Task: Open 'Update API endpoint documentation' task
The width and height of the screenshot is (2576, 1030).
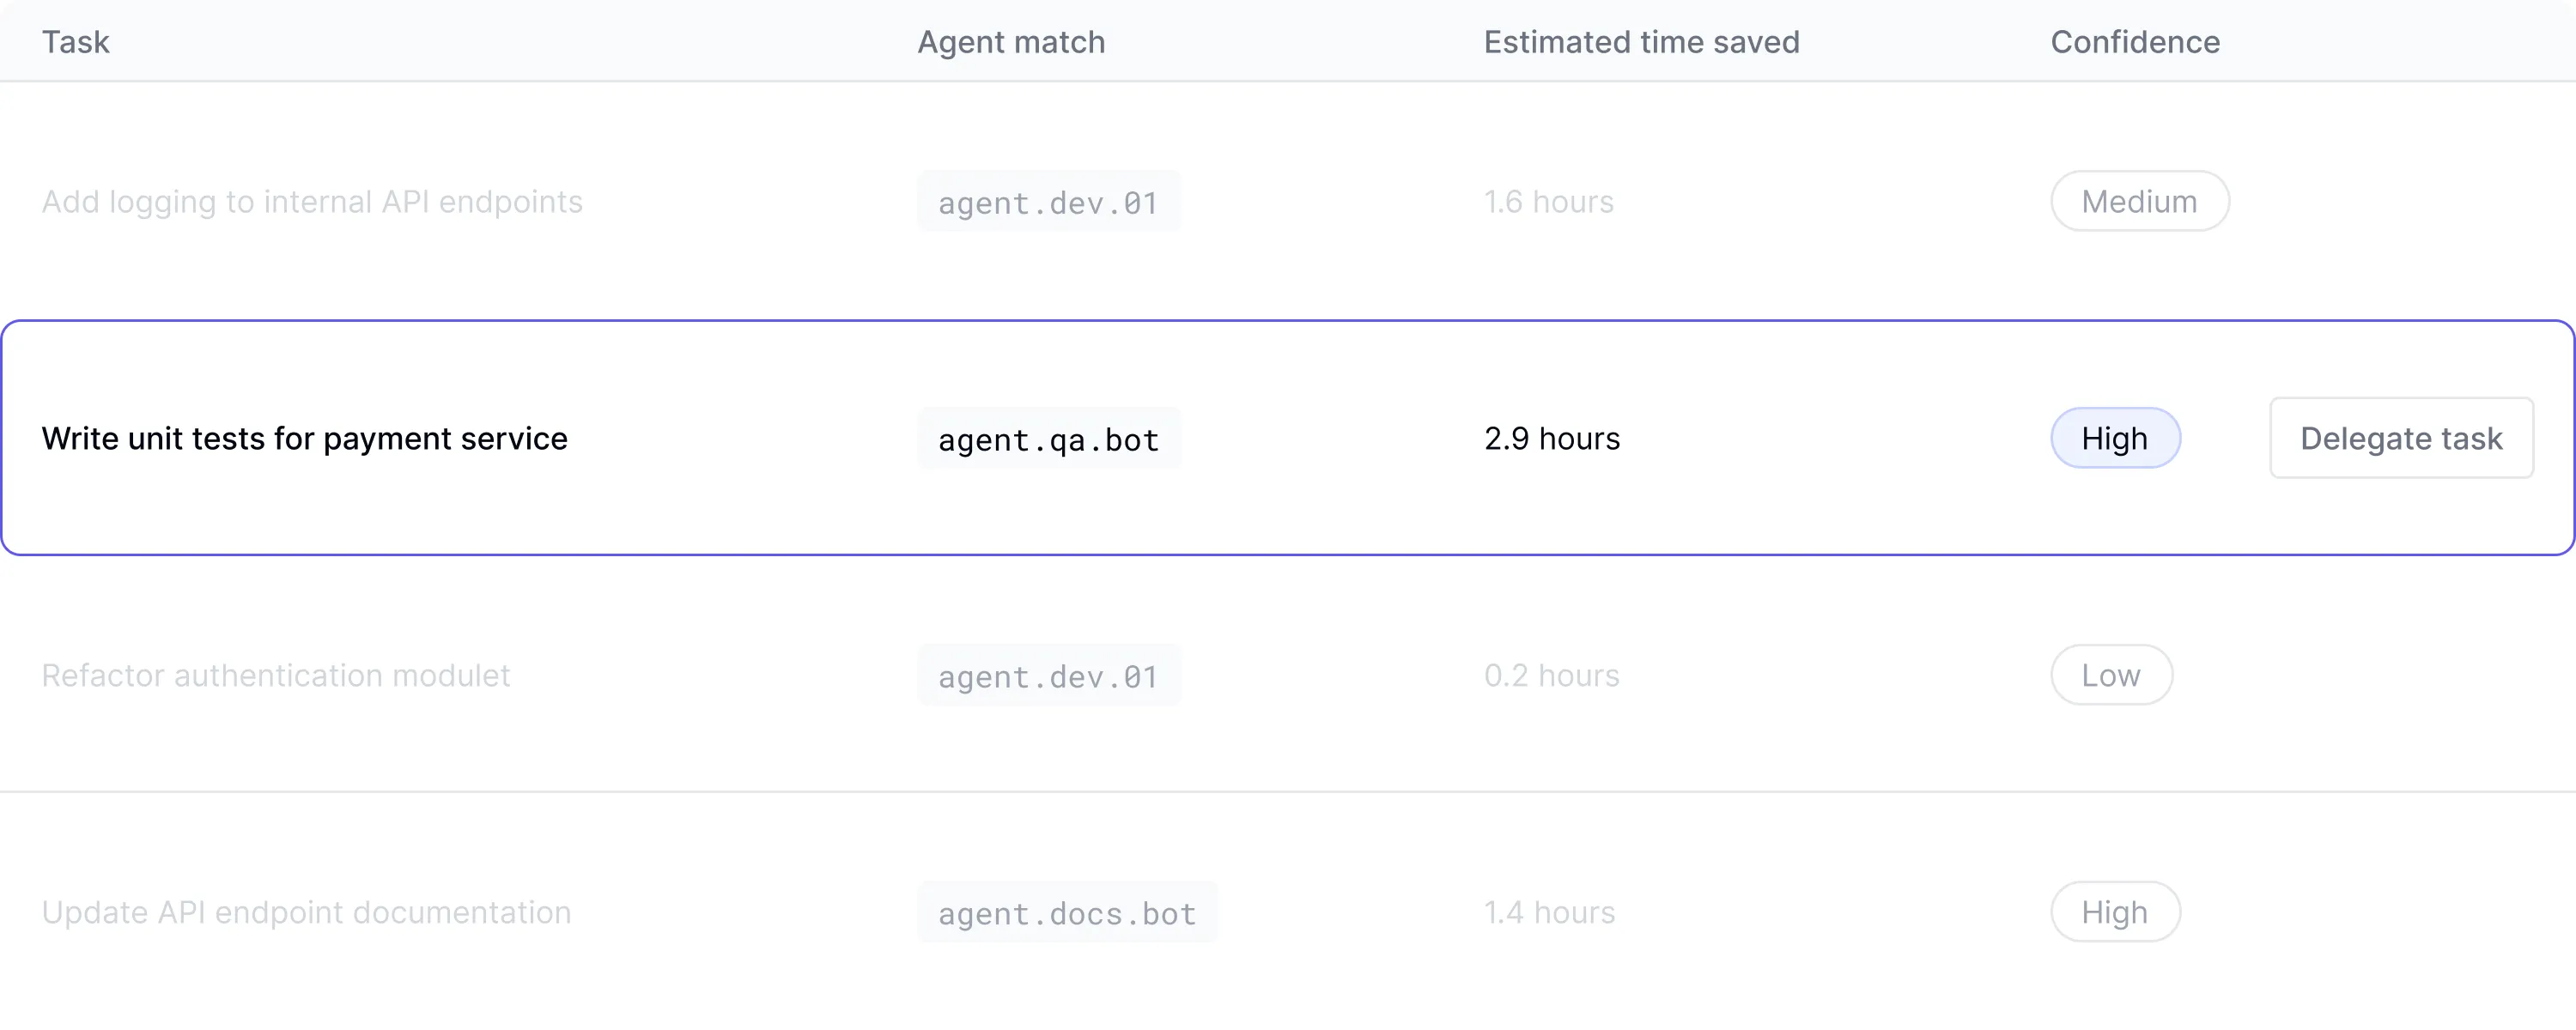Action: [x=306, y=912]
